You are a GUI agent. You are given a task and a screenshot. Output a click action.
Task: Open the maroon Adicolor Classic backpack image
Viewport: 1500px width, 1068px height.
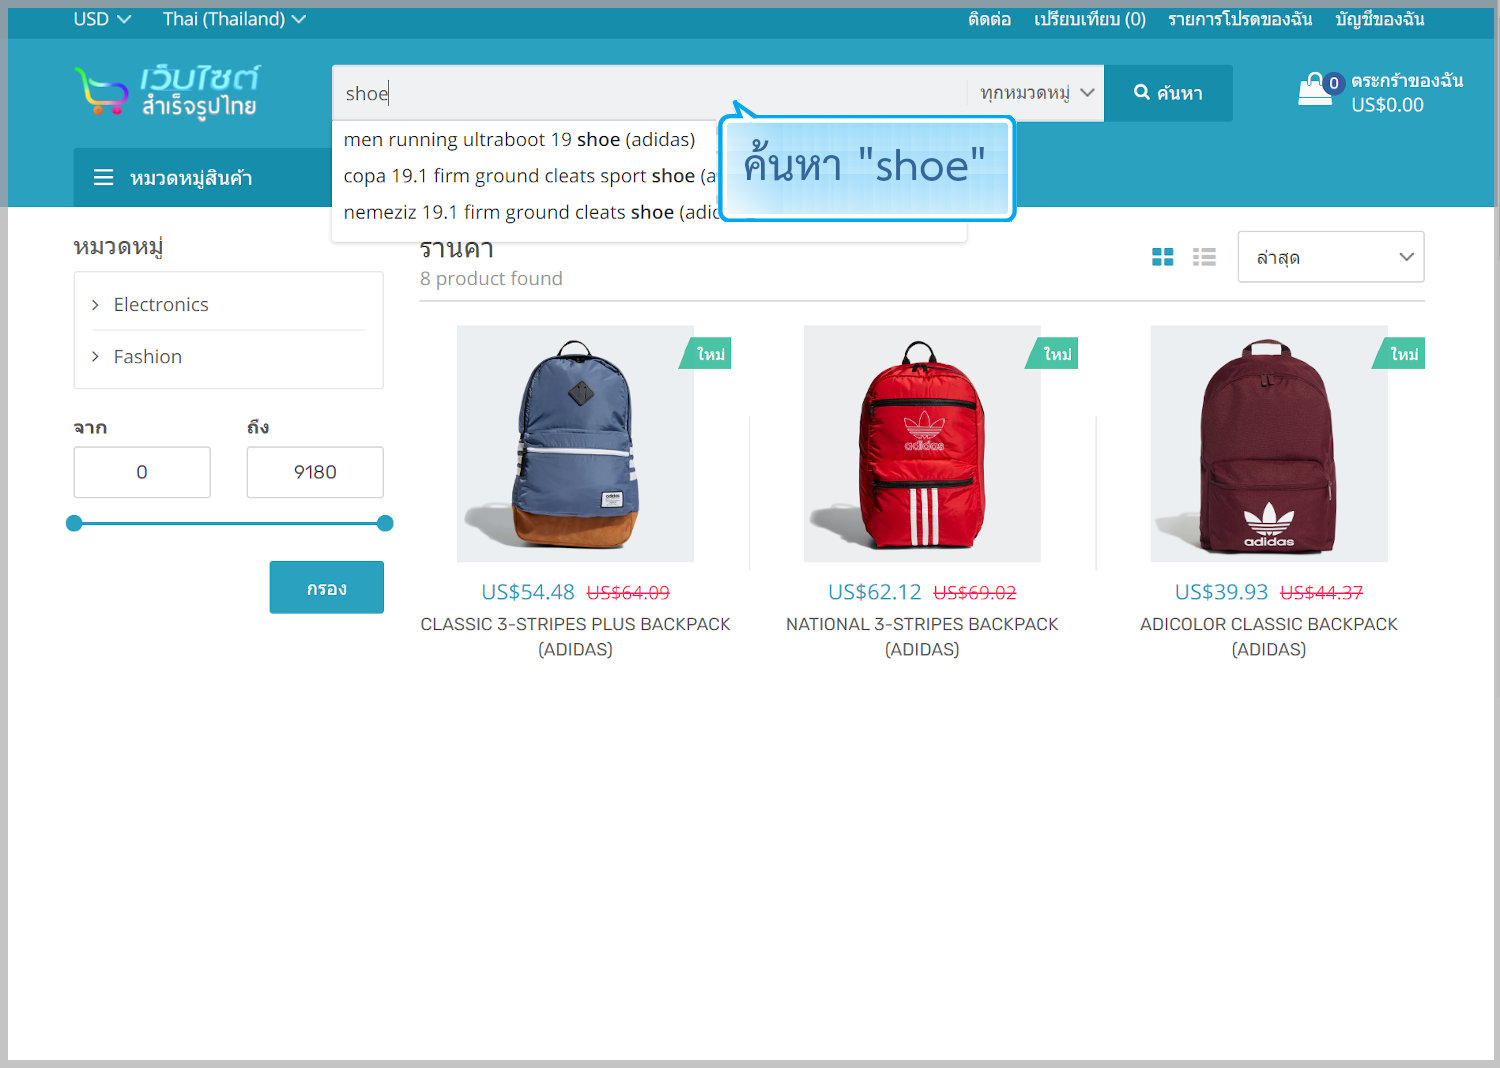[x=1269, y=444]
